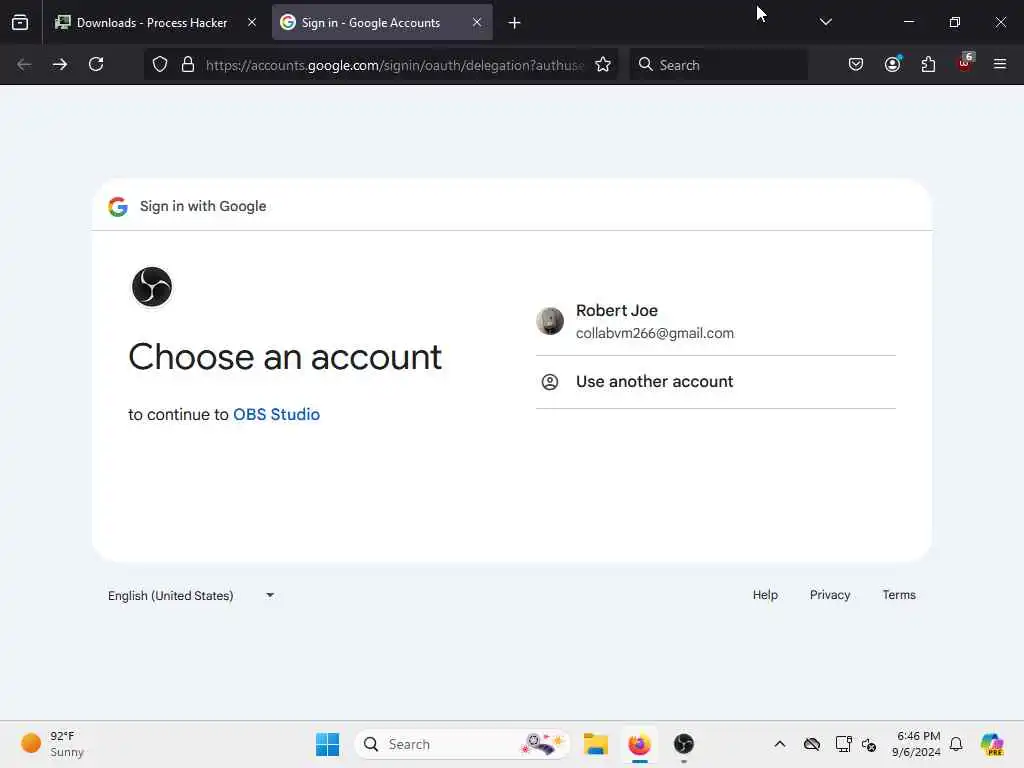
Task: Open tracking protection shield panel
Action: 160,65
